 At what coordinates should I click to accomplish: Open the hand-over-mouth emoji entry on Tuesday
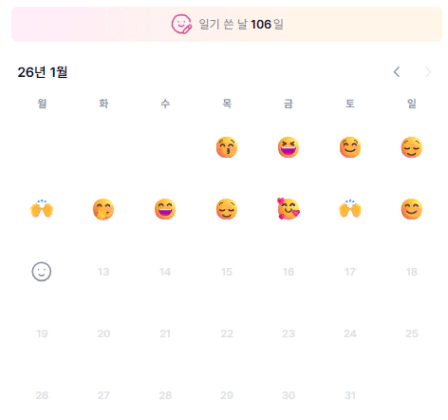tap(103, 209)
